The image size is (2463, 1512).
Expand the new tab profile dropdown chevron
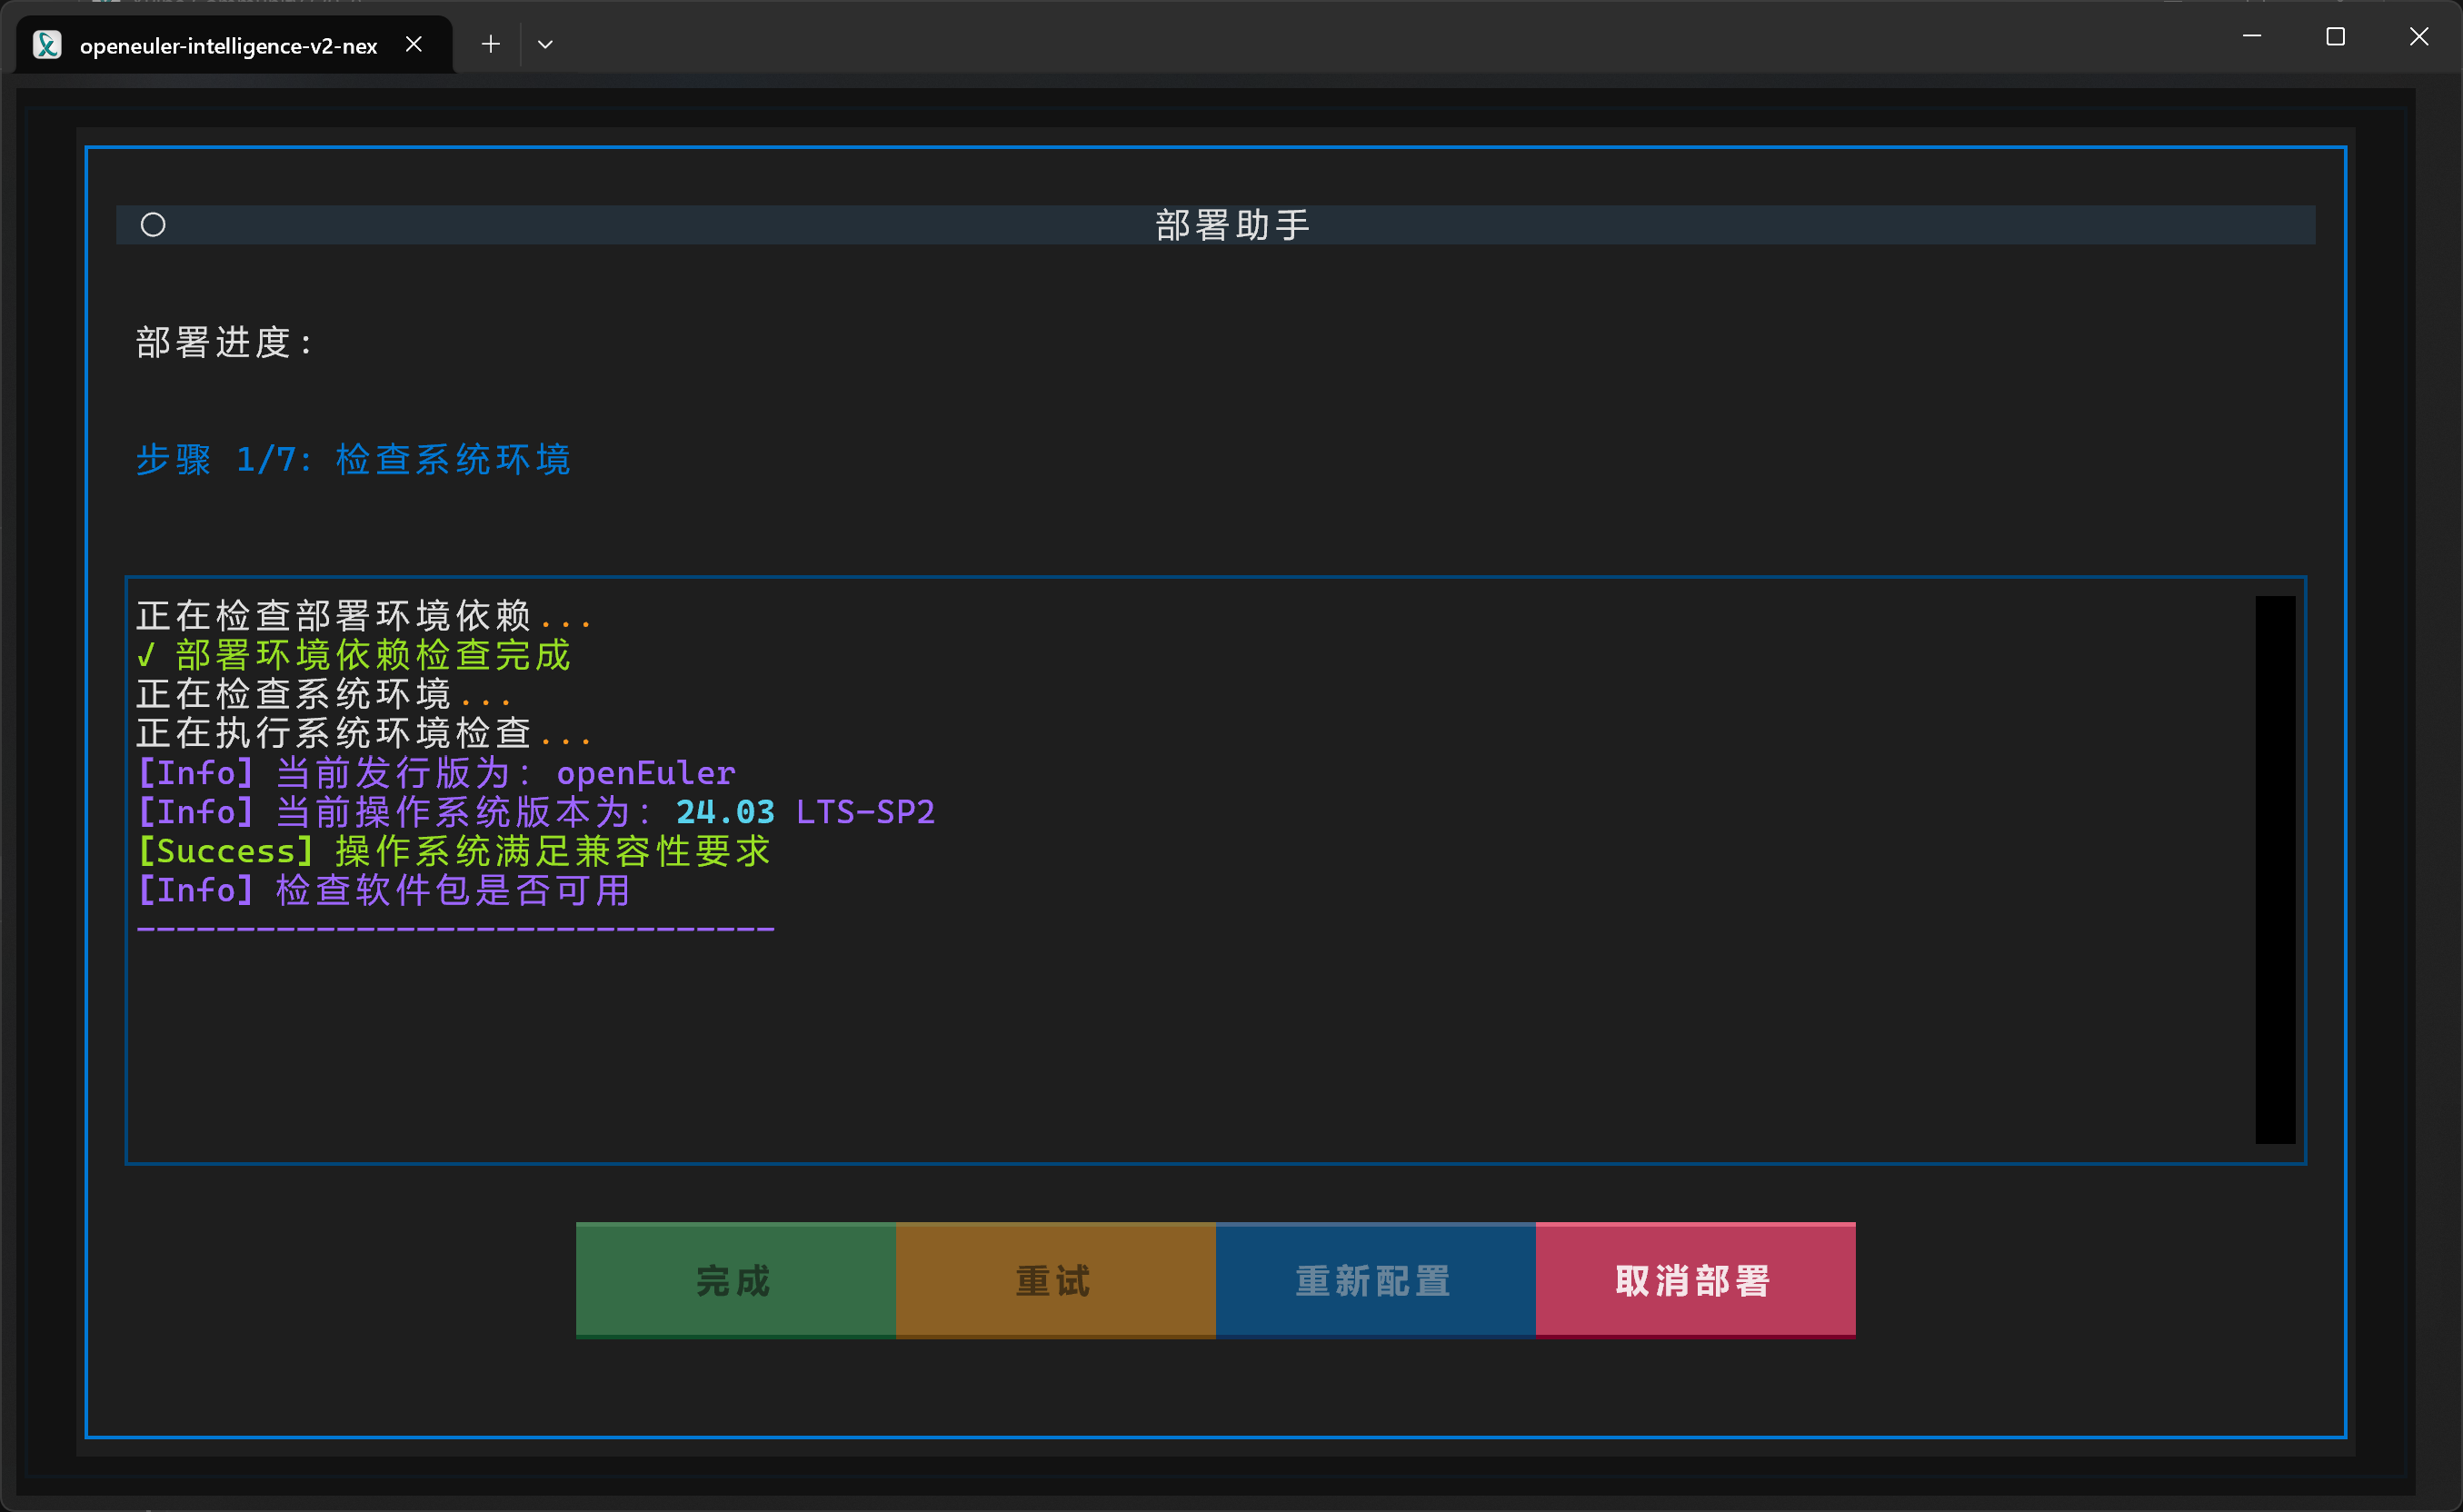(545, 44)
